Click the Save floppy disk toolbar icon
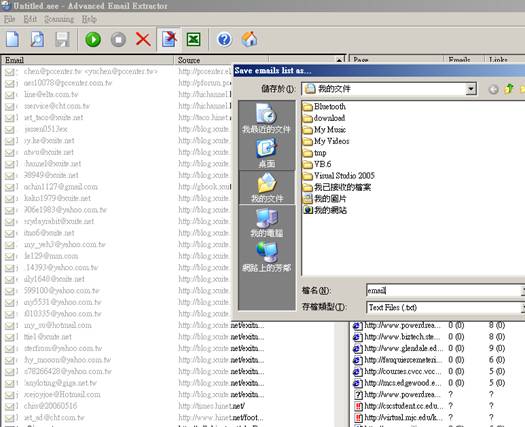 coord(62,40)
